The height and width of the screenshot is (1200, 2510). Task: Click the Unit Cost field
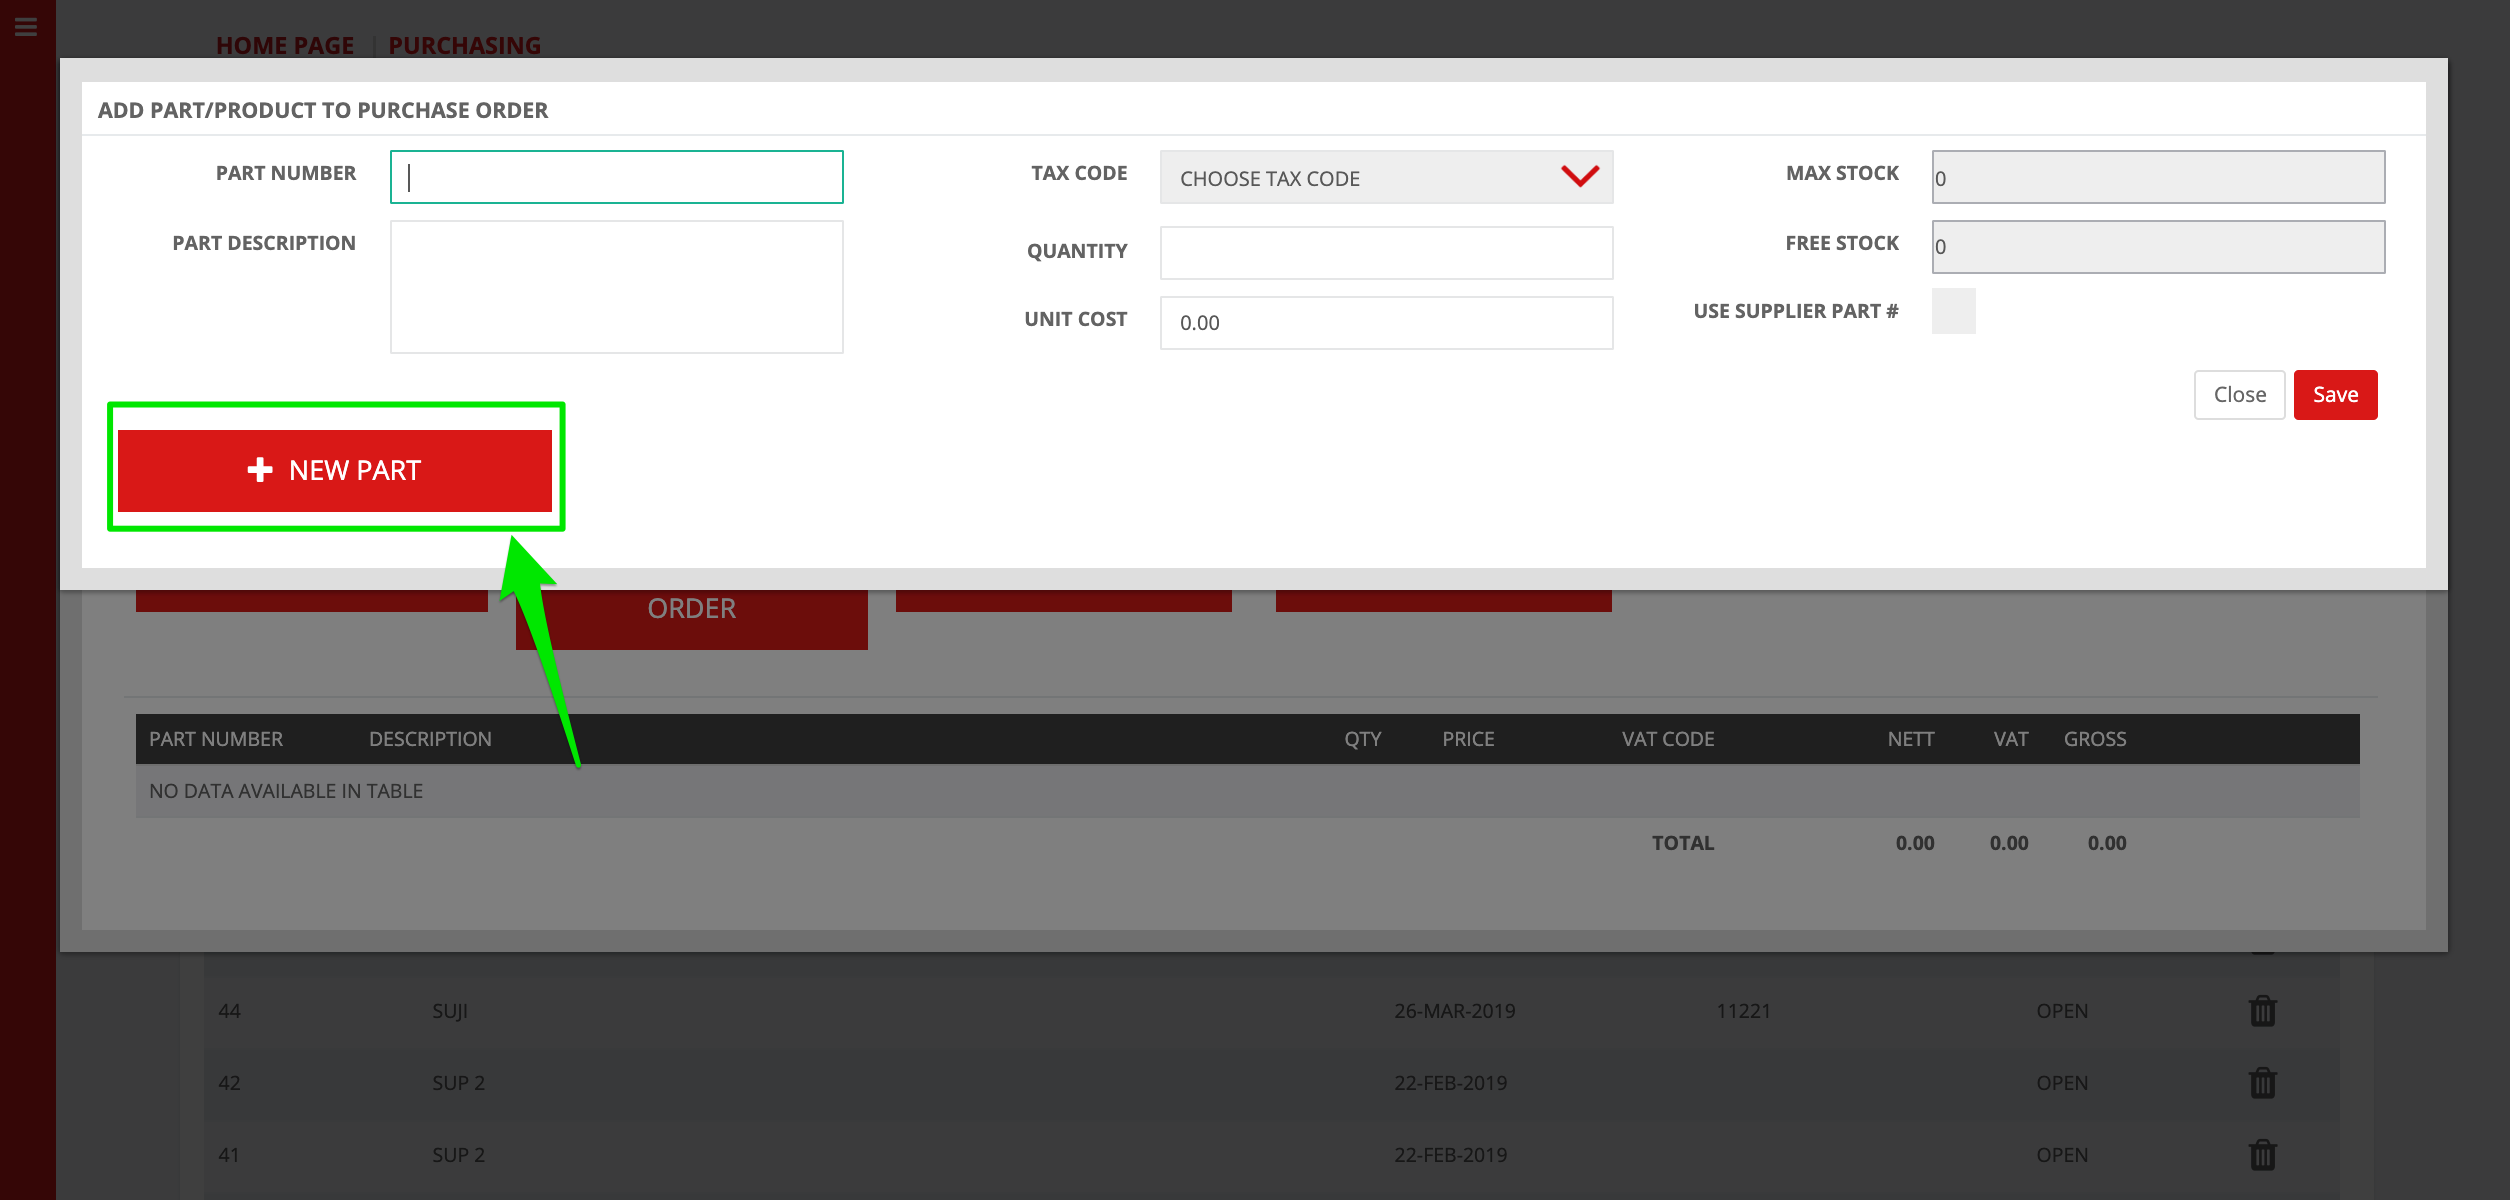(1386, 323)
